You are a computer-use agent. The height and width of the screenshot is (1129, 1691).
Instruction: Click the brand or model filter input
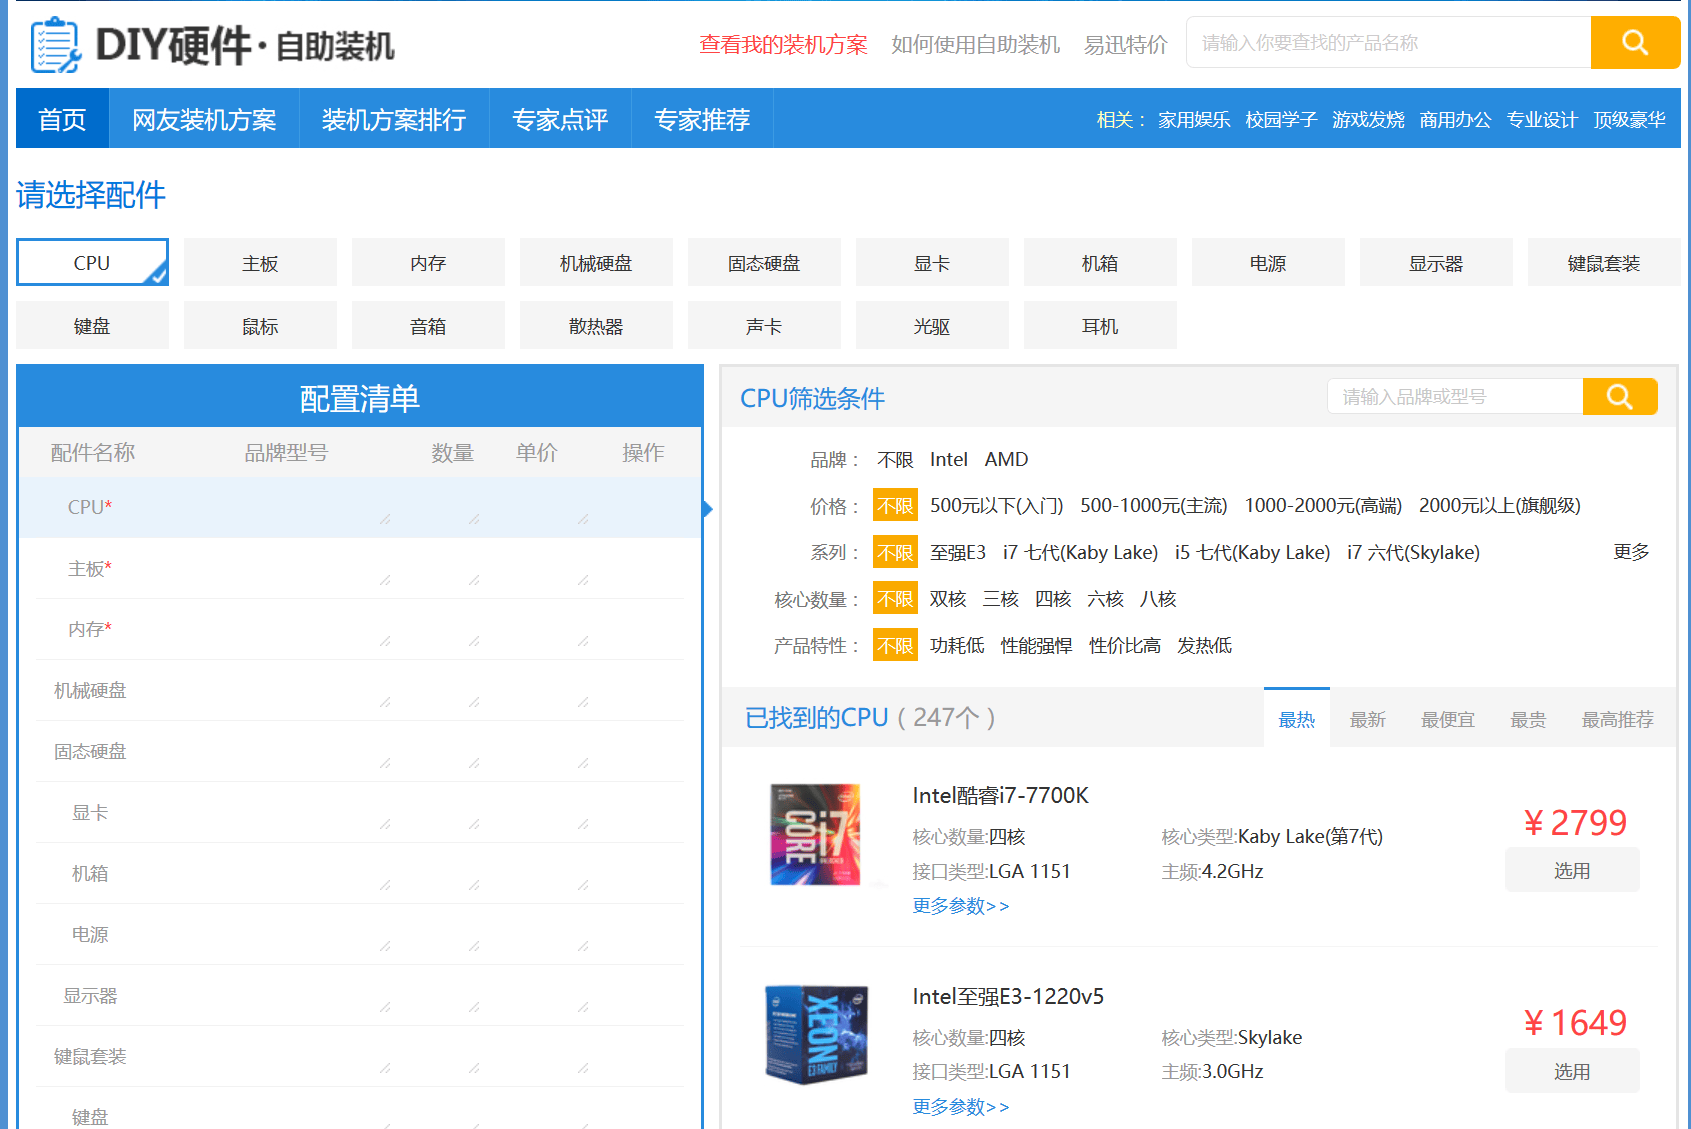[x=1455, y=397]
